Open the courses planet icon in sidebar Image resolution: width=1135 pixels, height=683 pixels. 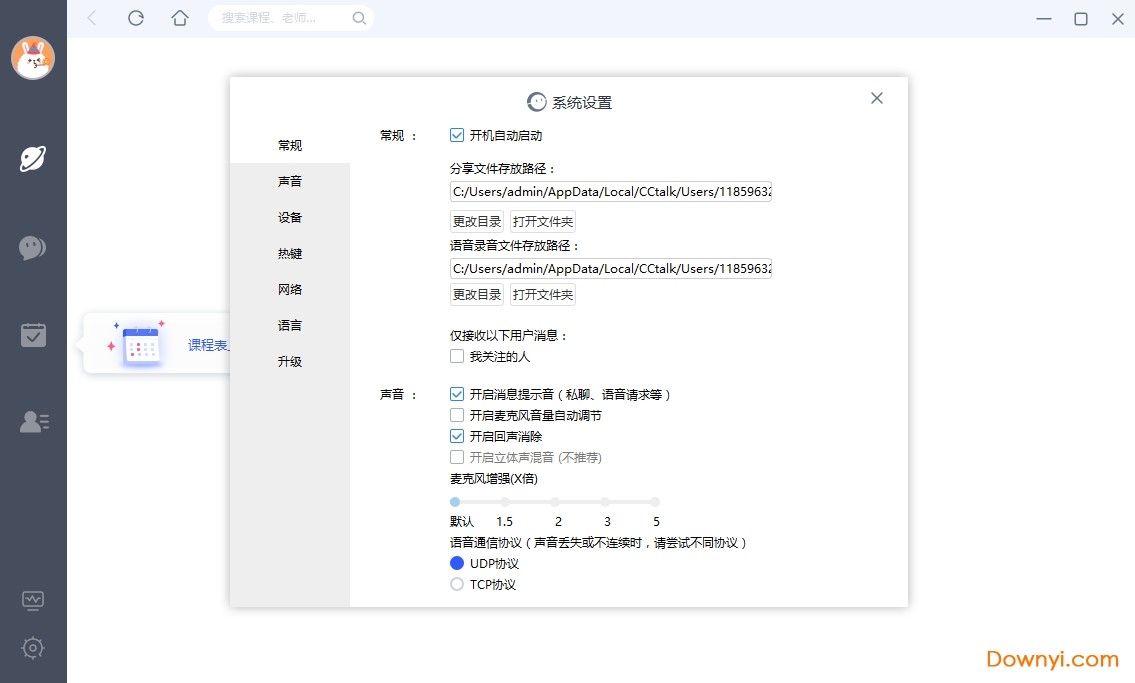click(x=33, y=158)
